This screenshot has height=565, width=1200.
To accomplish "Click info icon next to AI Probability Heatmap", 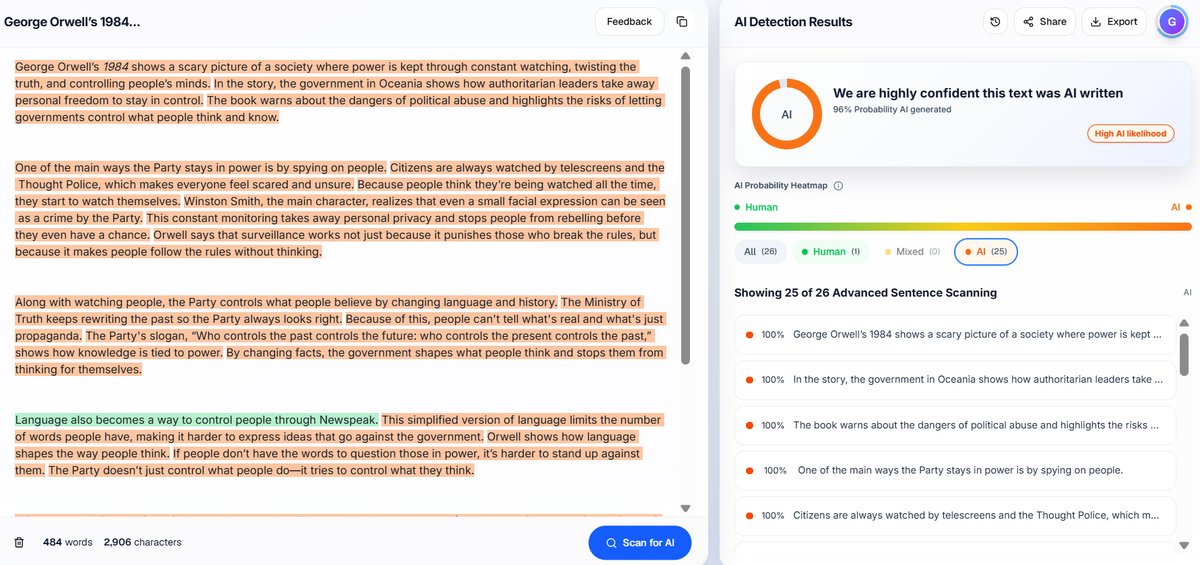I will pos(838,185).
